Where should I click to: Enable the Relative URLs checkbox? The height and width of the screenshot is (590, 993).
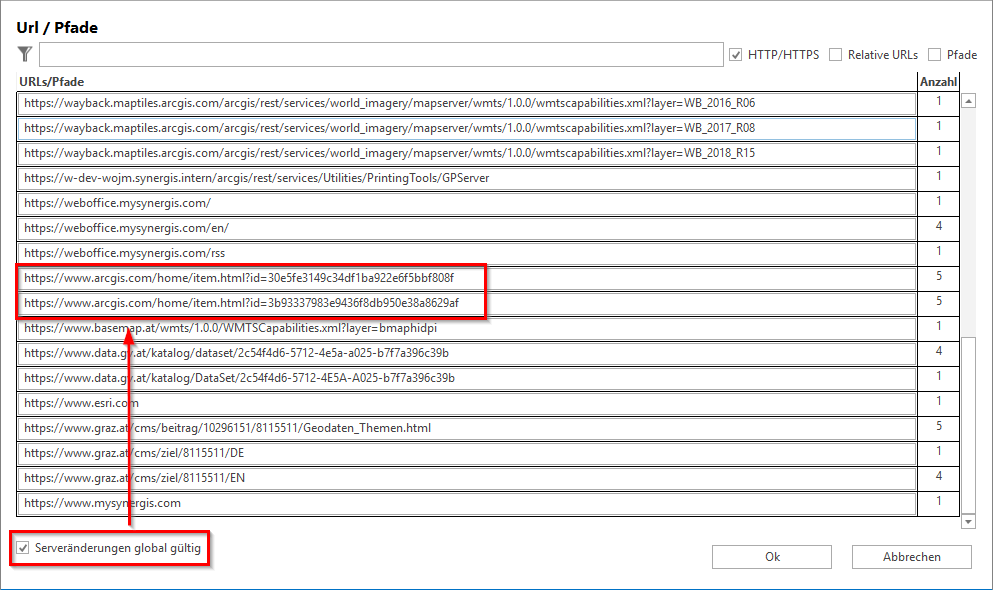point(835,55)
